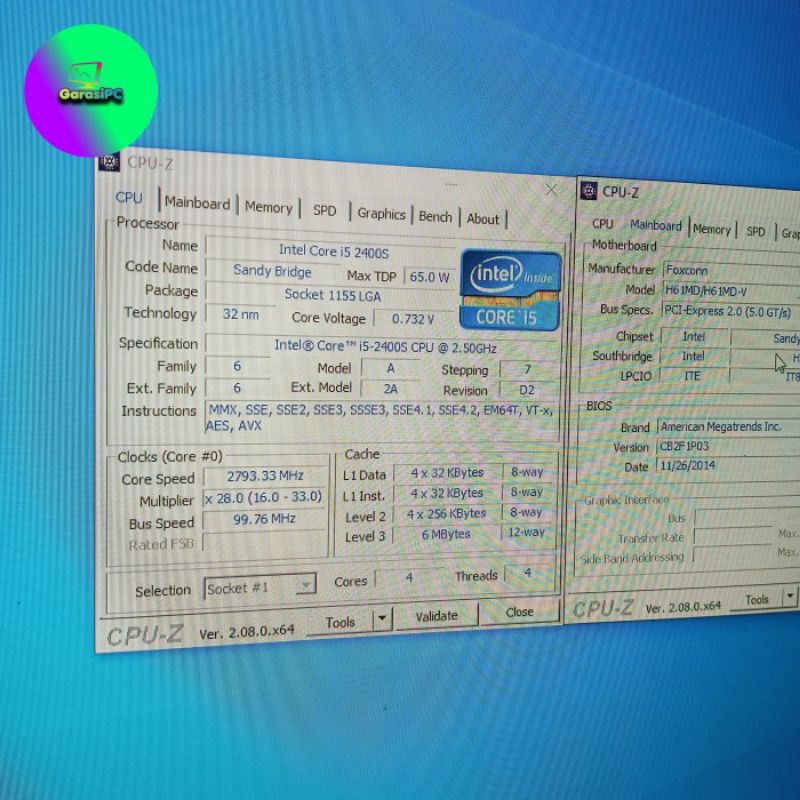Viewport: 800px width, 800px height.
Task: Open the Memory tab in right window
Action: coord(711,229)
